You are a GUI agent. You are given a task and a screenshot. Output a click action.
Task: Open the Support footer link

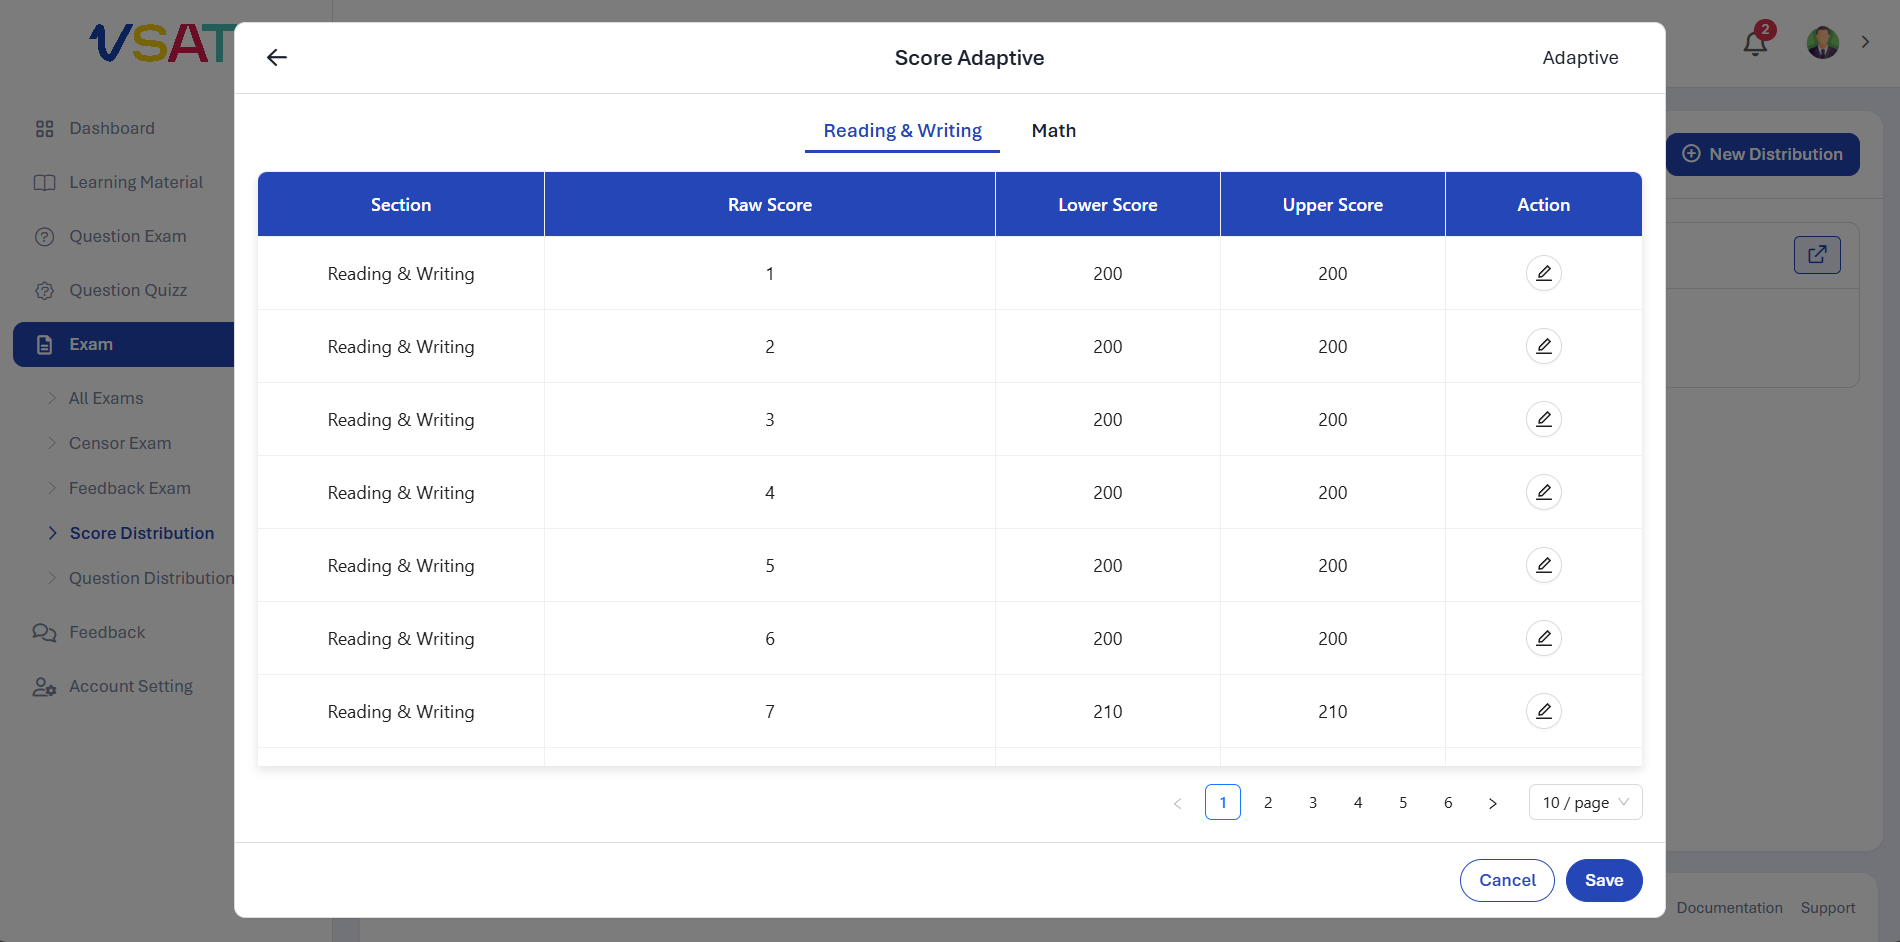[1827, 908]
